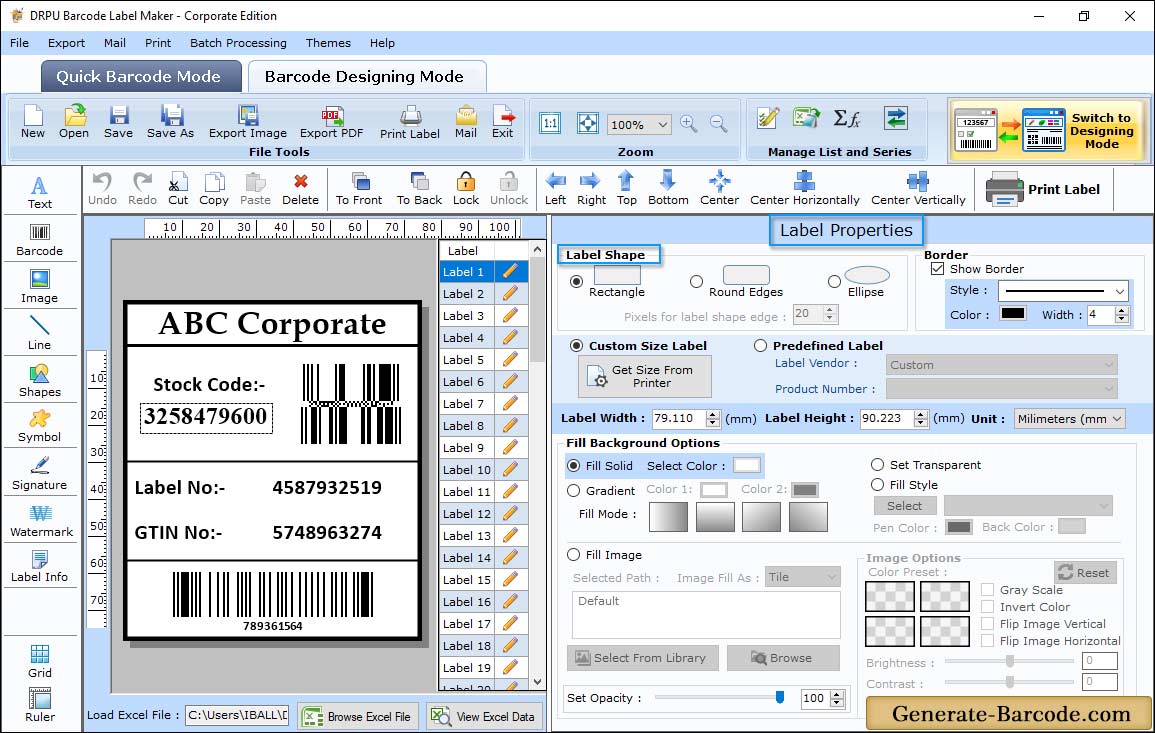Bring selected object To Front
Screen dimensions: 1155x733
[x=359, y=189]
